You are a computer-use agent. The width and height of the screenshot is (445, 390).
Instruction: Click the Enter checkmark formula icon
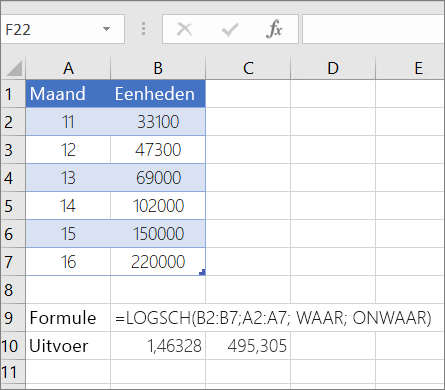click(x=230, y=29)
